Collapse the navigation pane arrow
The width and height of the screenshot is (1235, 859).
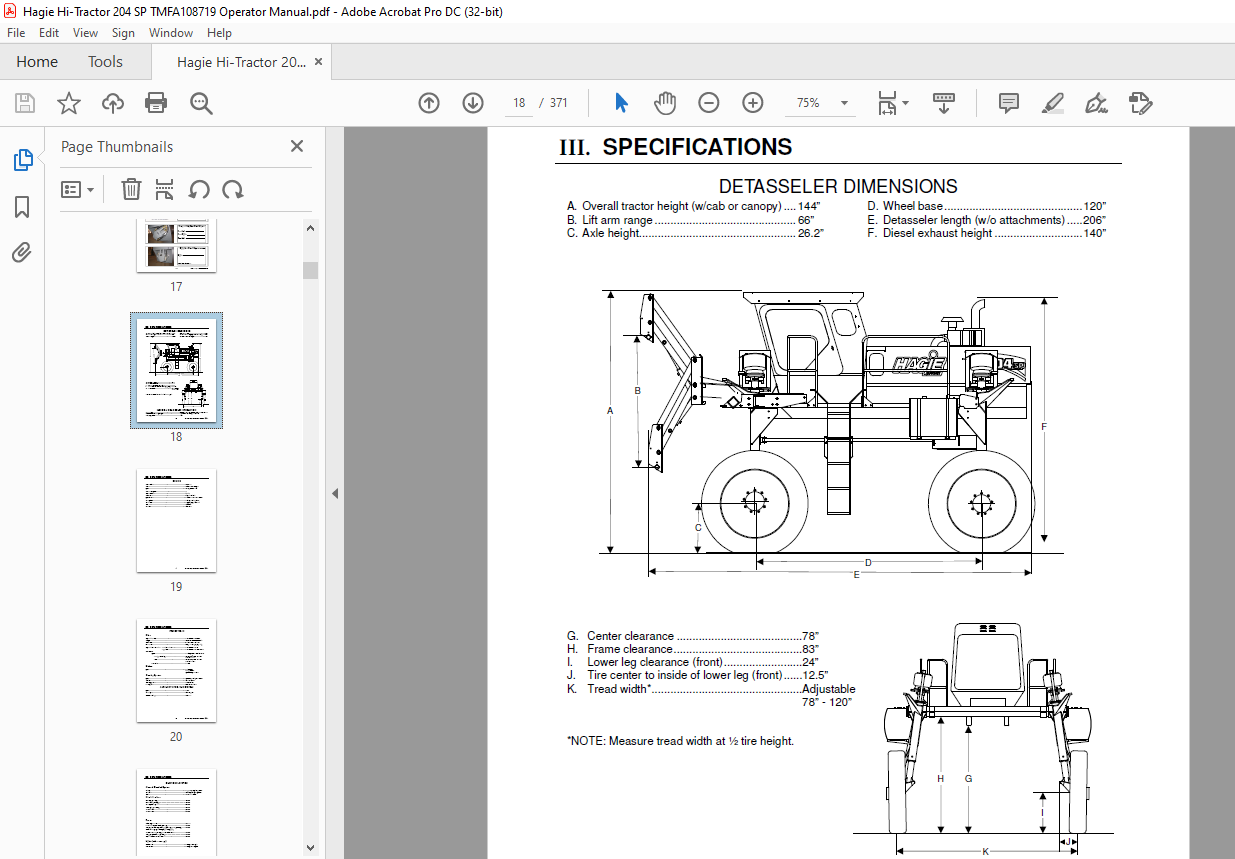[x=335, y=493]
